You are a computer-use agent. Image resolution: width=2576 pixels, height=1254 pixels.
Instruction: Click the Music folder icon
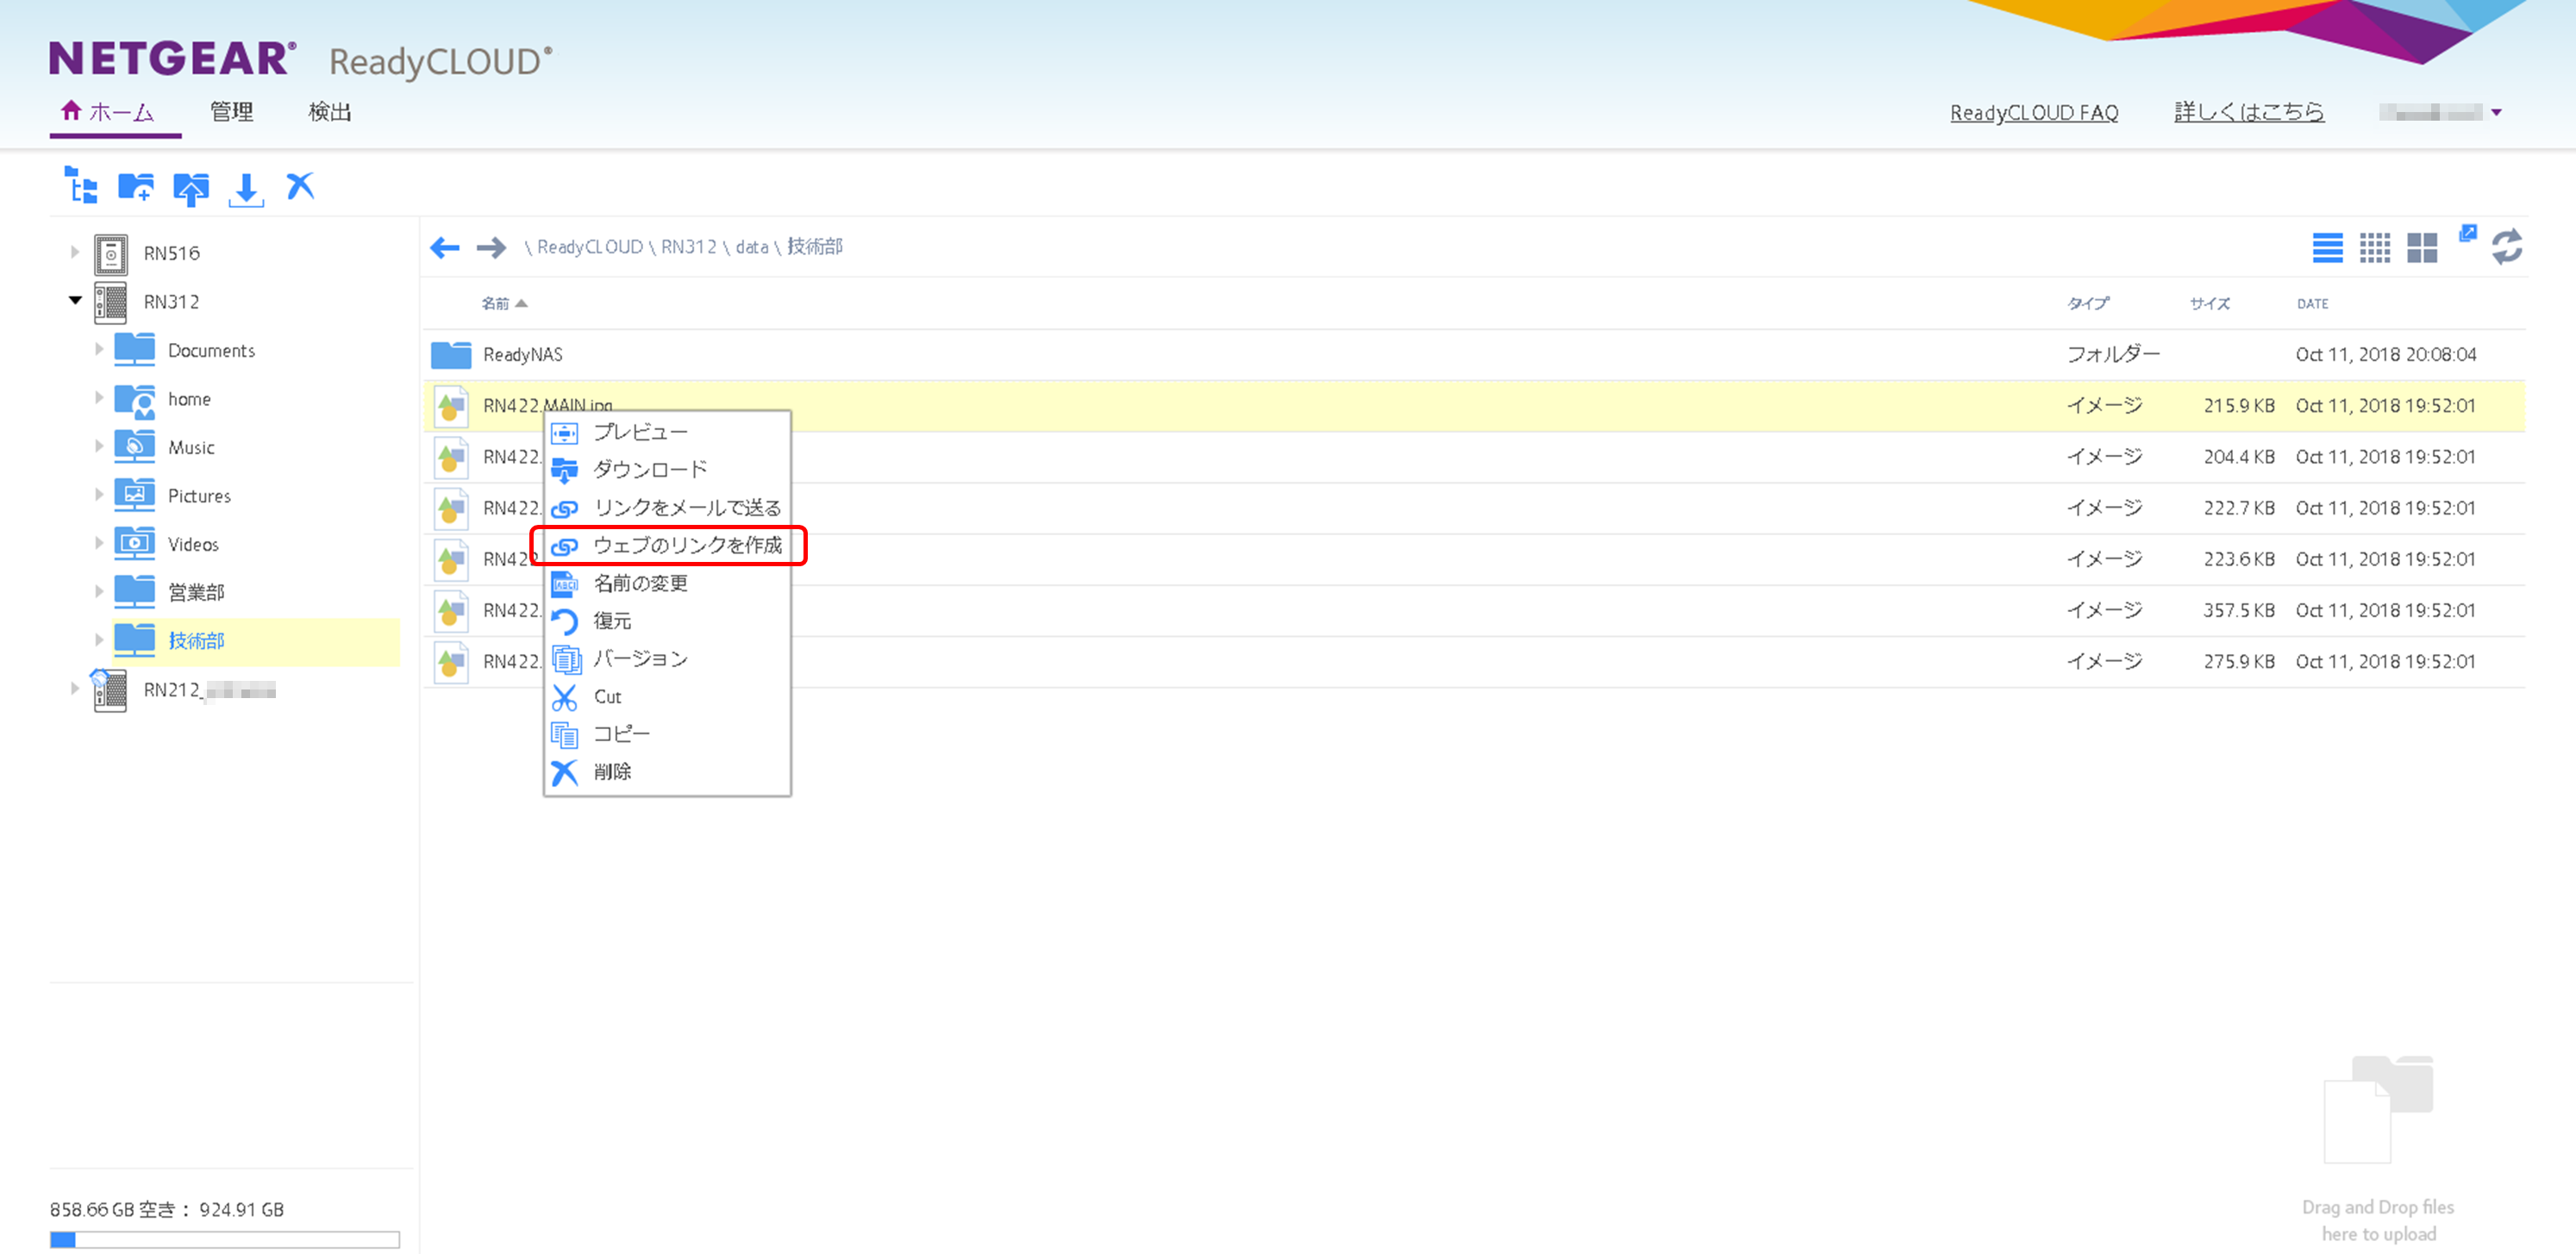(135, 447)
